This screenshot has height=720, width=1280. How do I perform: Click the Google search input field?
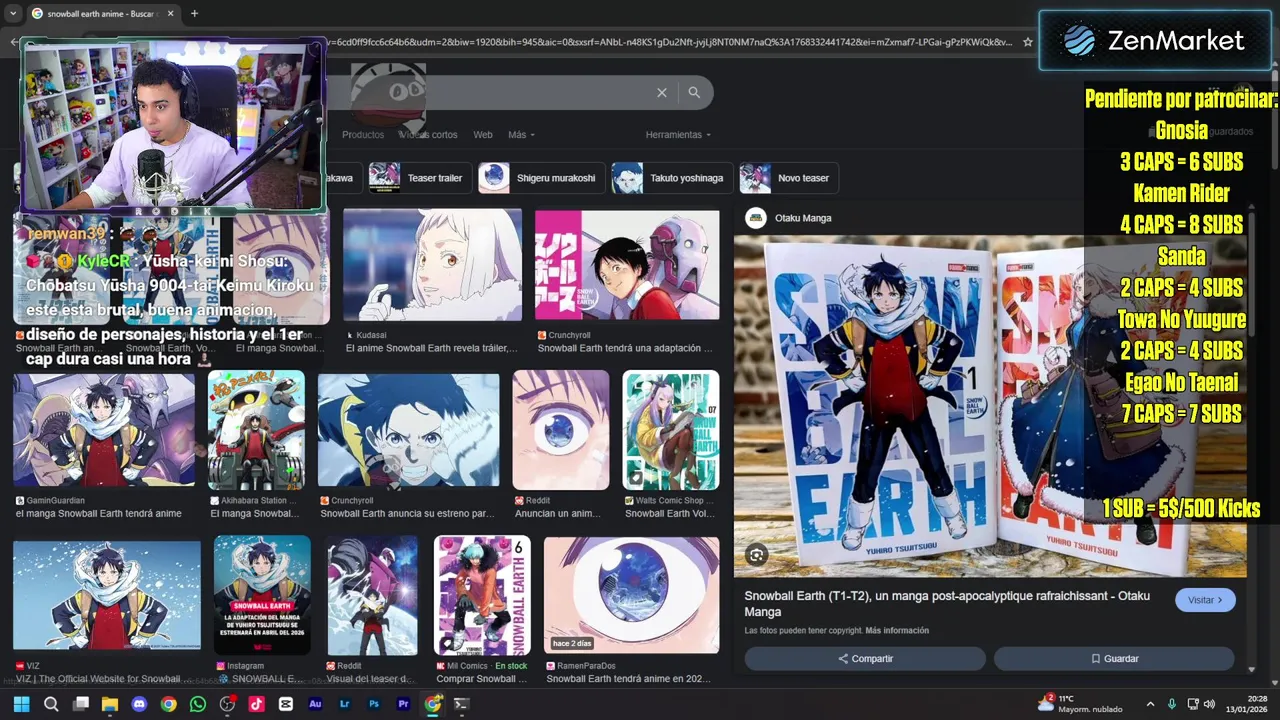coord(490,92)
